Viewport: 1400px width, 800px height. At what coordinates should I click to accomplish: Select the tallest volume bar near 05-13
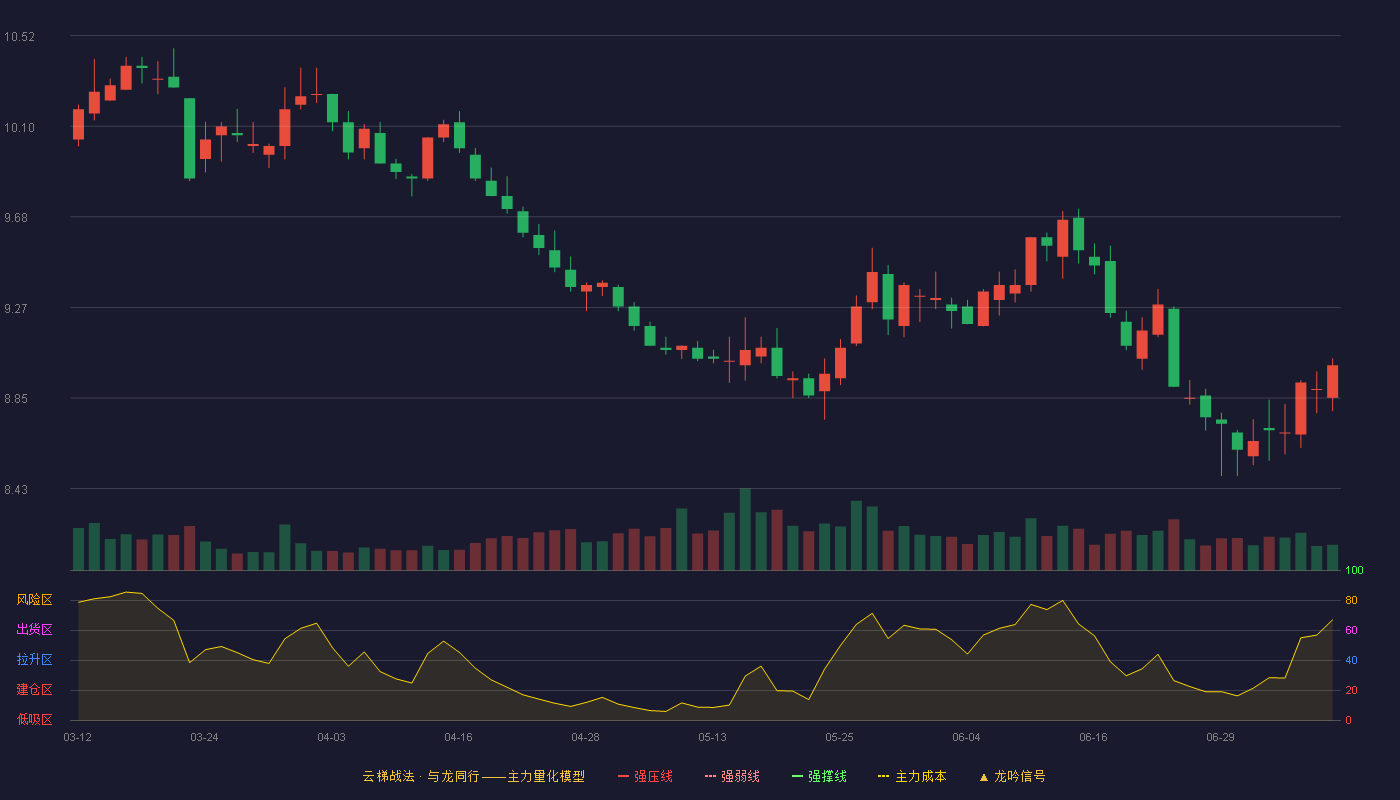(x=745, y=529)
